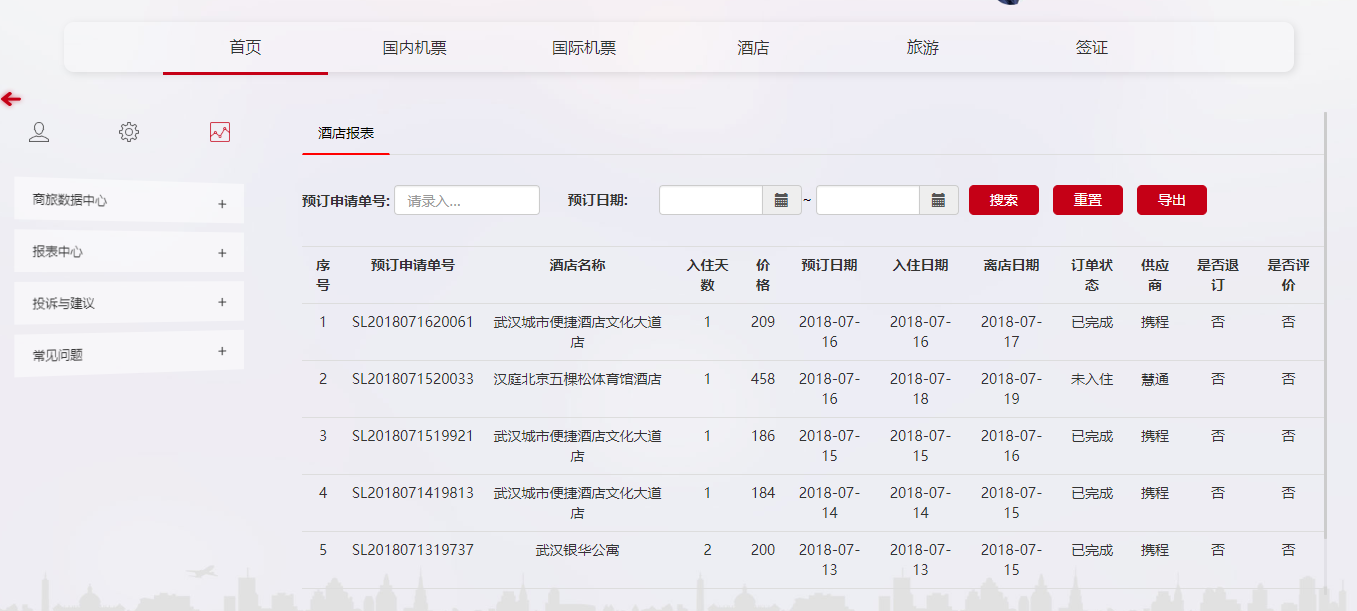
Task: Click the 订单状态 column header
Action: pos(1092,275)
